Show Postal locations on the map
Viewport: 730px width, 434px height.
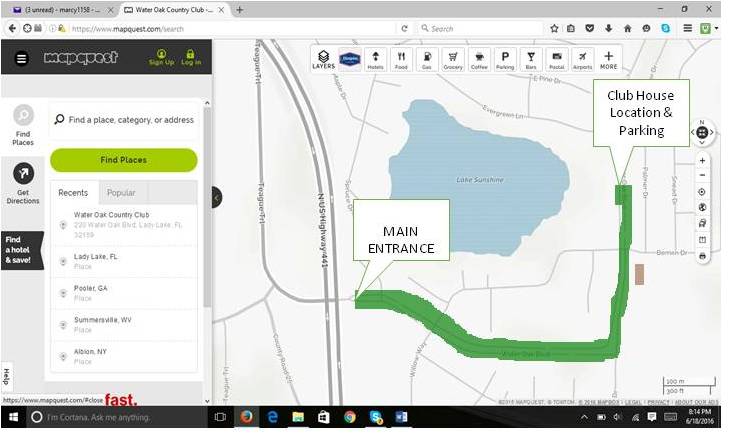click(x=557, y=60)
